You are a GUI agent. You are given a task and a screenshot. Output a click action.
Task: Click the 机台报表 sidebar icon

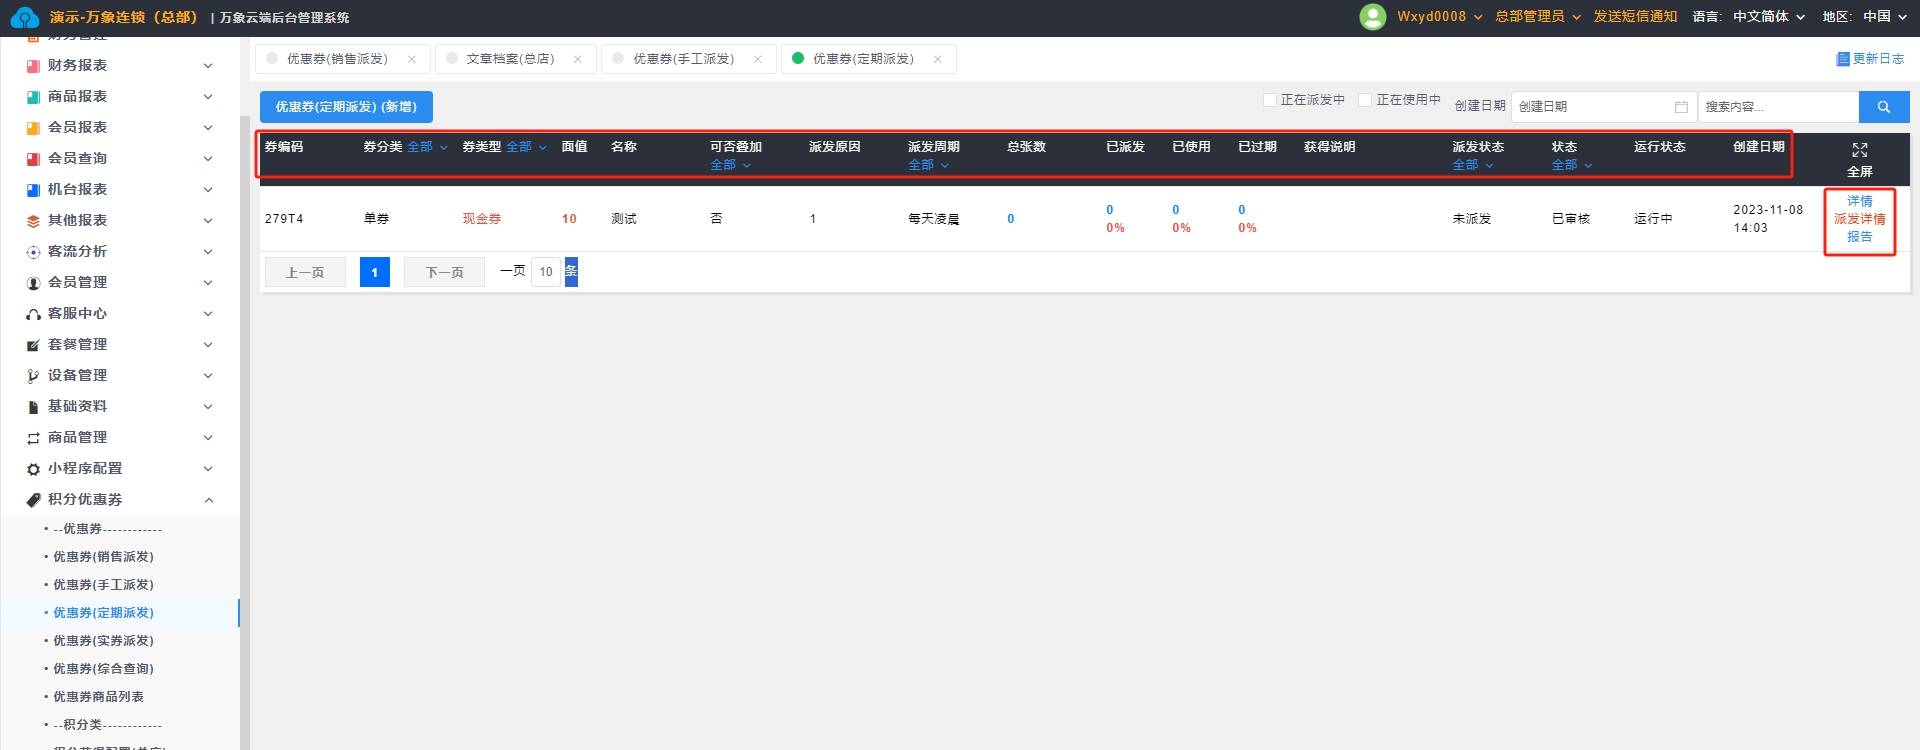pos(33,190)
